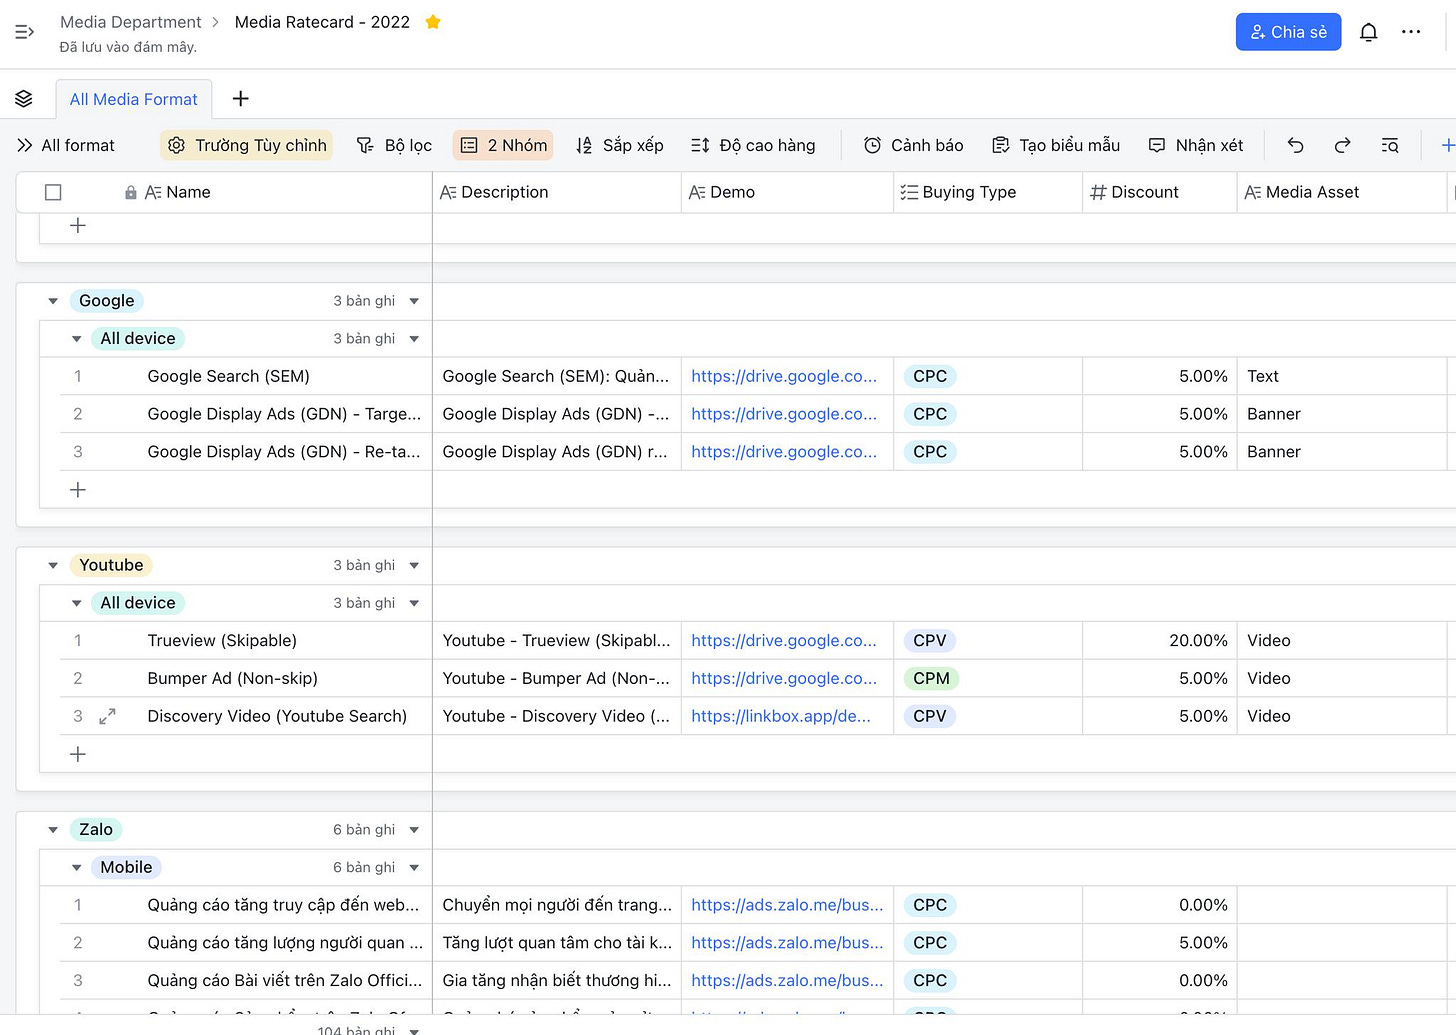Click Media Asset column header
The width and height of the screenshot is (1456, 1035).
(x=1342, y=192)
